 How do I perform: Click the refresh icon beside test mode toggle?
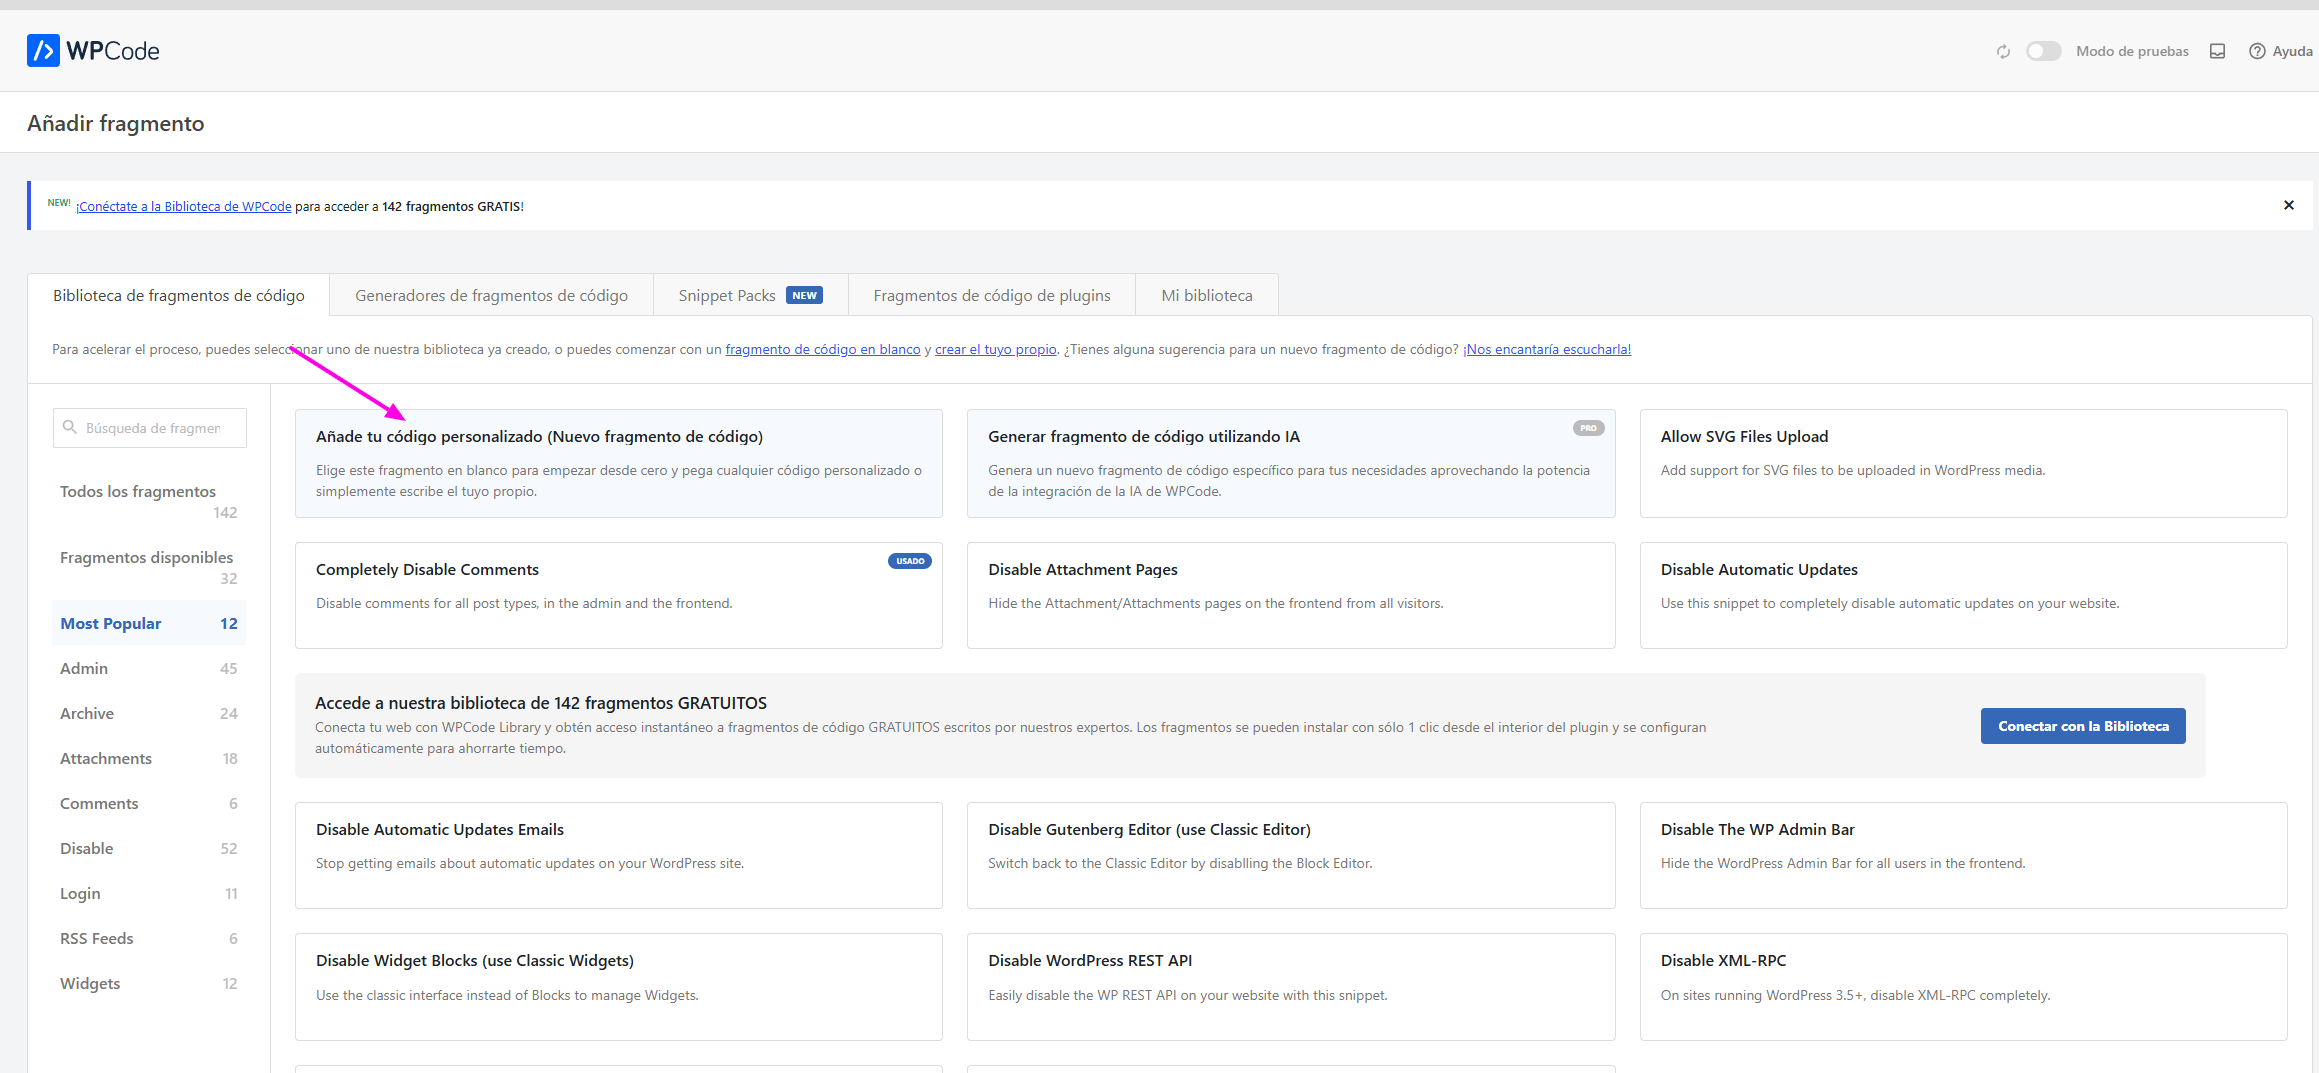[2003, 52]
